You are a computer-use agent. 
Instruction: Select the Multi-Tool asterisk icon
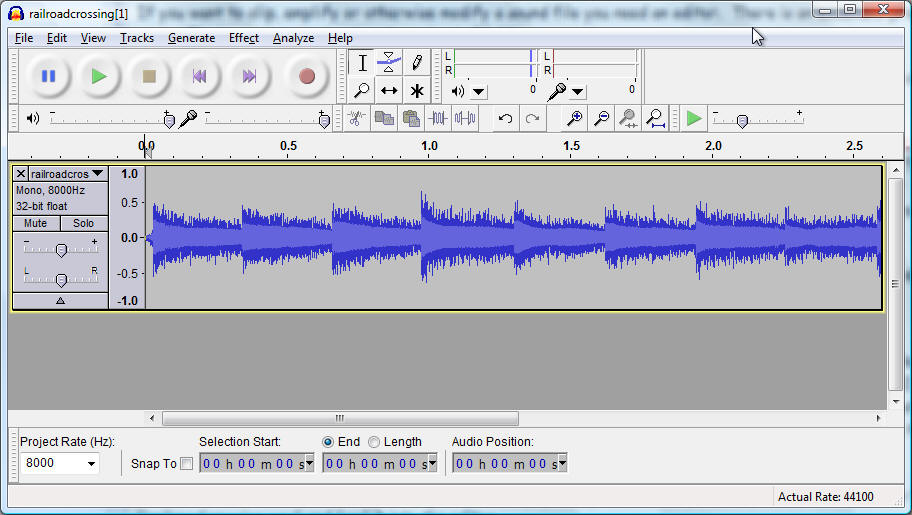pyautogui.click(x=417, y=91)
